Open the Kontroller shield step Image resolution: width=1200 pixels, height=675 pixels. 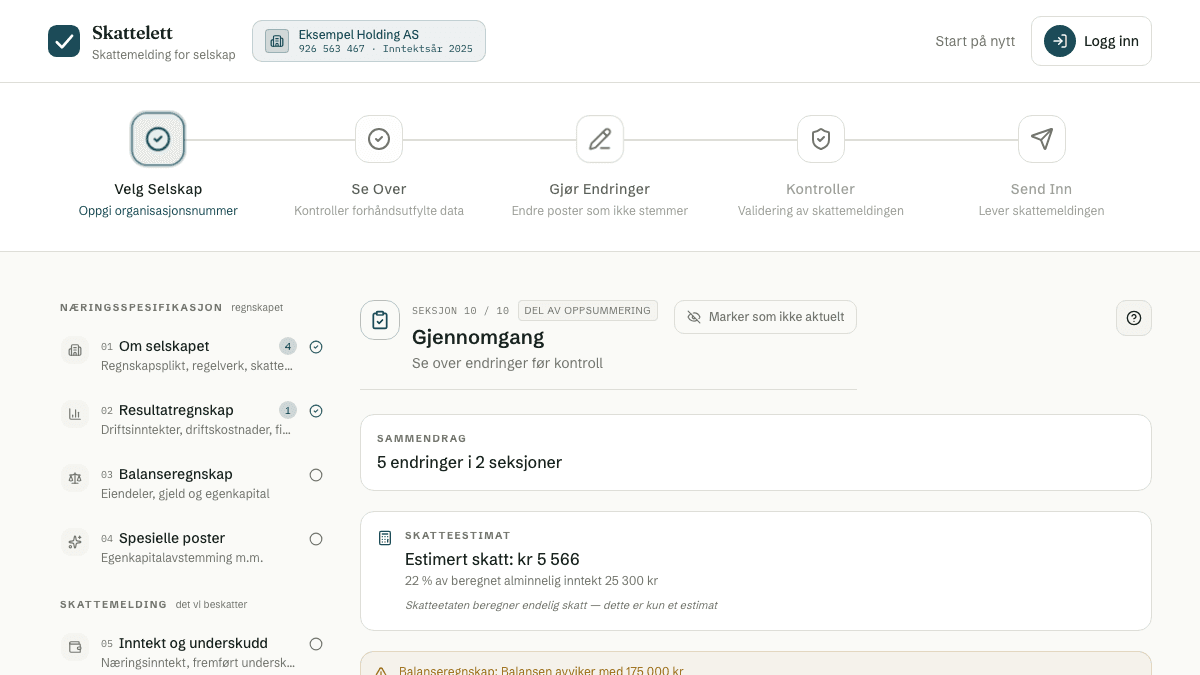pyautogui.click(x=821, y=139)
